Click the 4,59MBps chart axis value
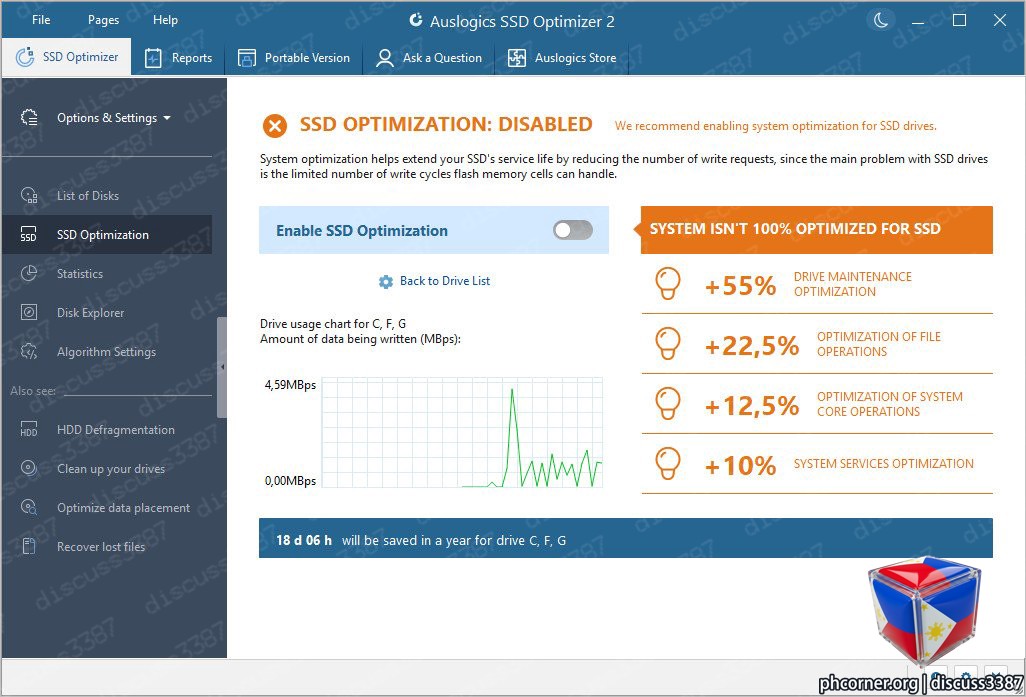 290,385
